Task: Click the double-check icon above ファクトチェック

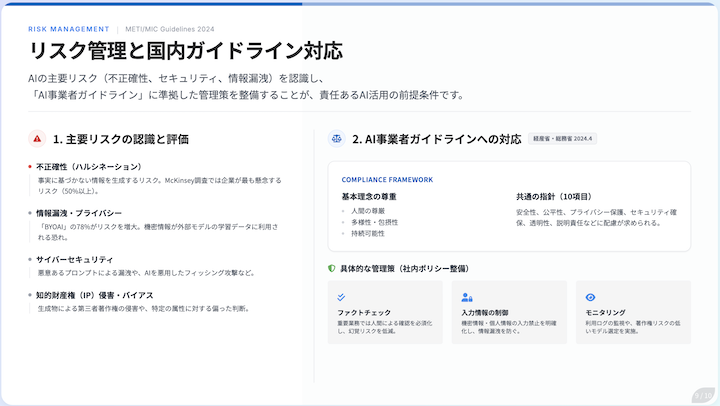Action: click(x=341, y=297)
